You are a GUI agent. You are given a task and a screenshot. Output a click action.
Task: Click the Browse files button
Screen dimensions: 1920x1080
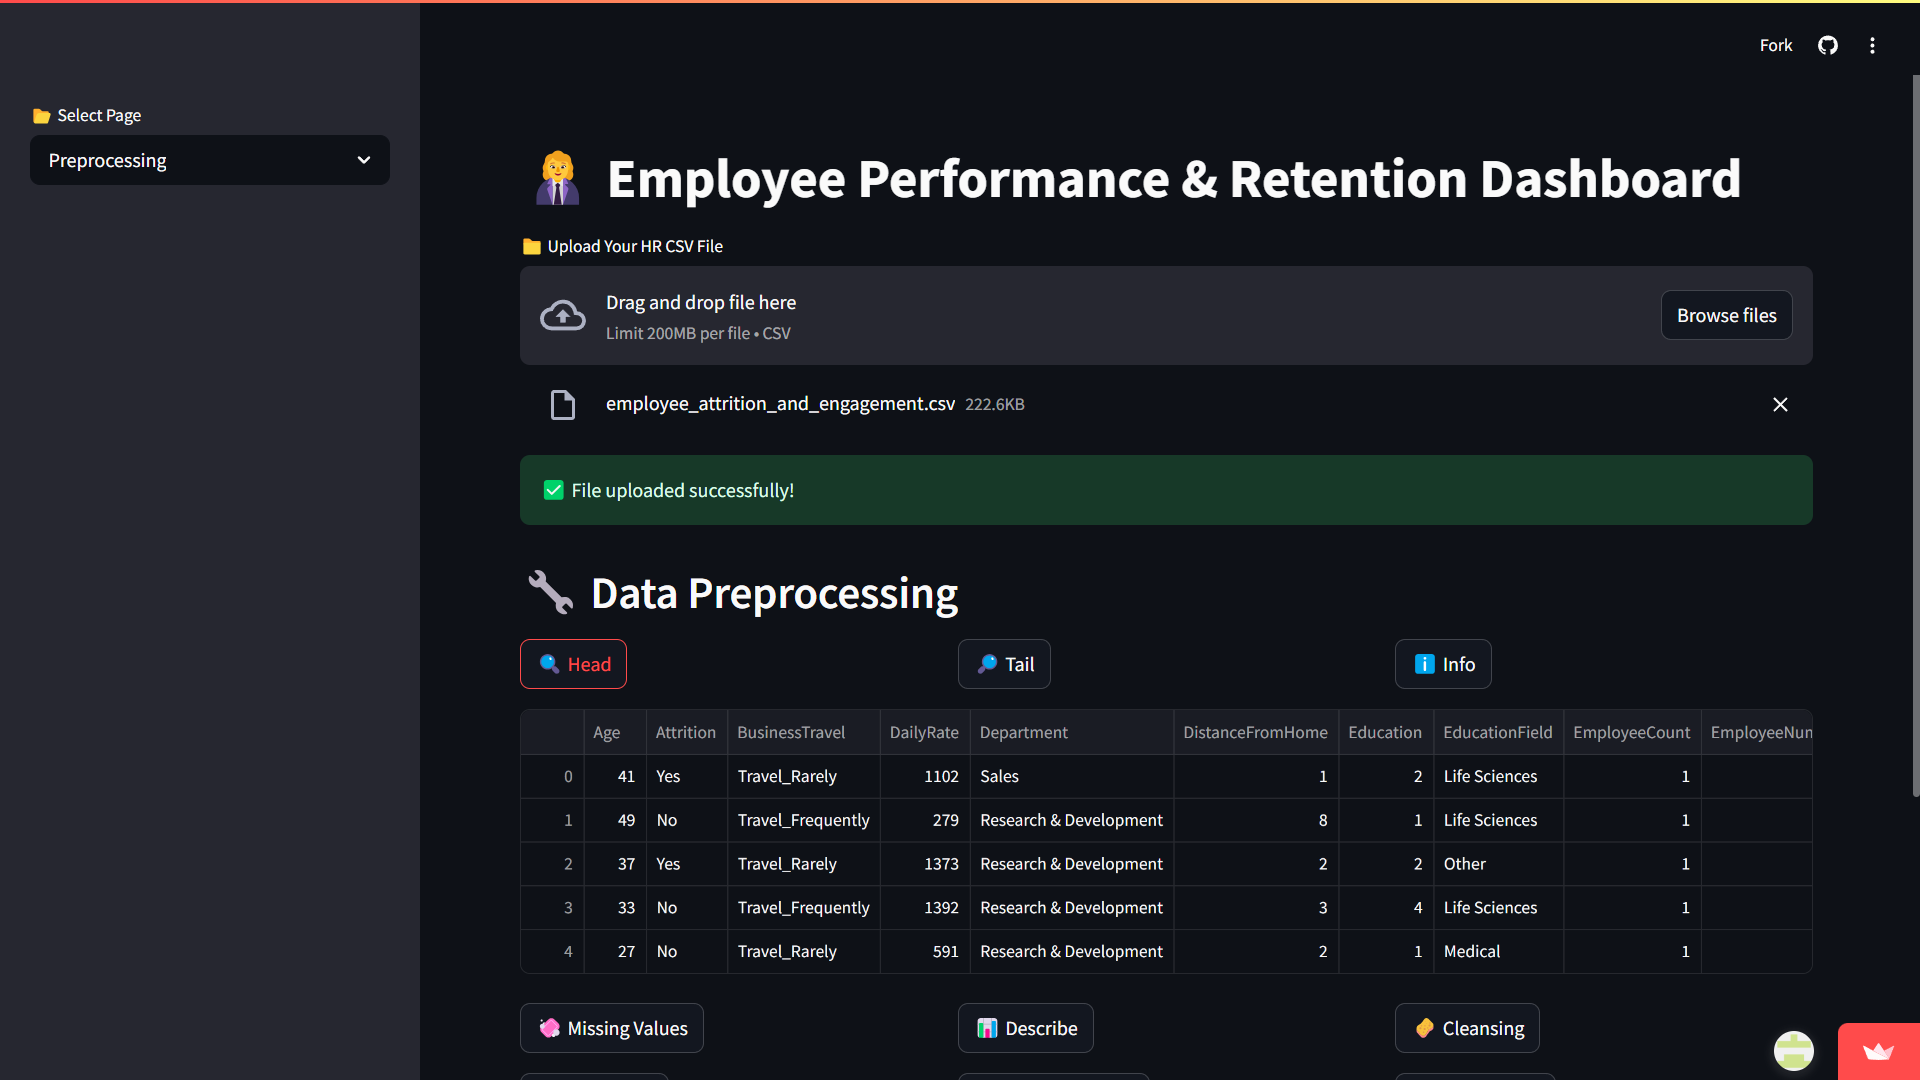click(1726, 315)
